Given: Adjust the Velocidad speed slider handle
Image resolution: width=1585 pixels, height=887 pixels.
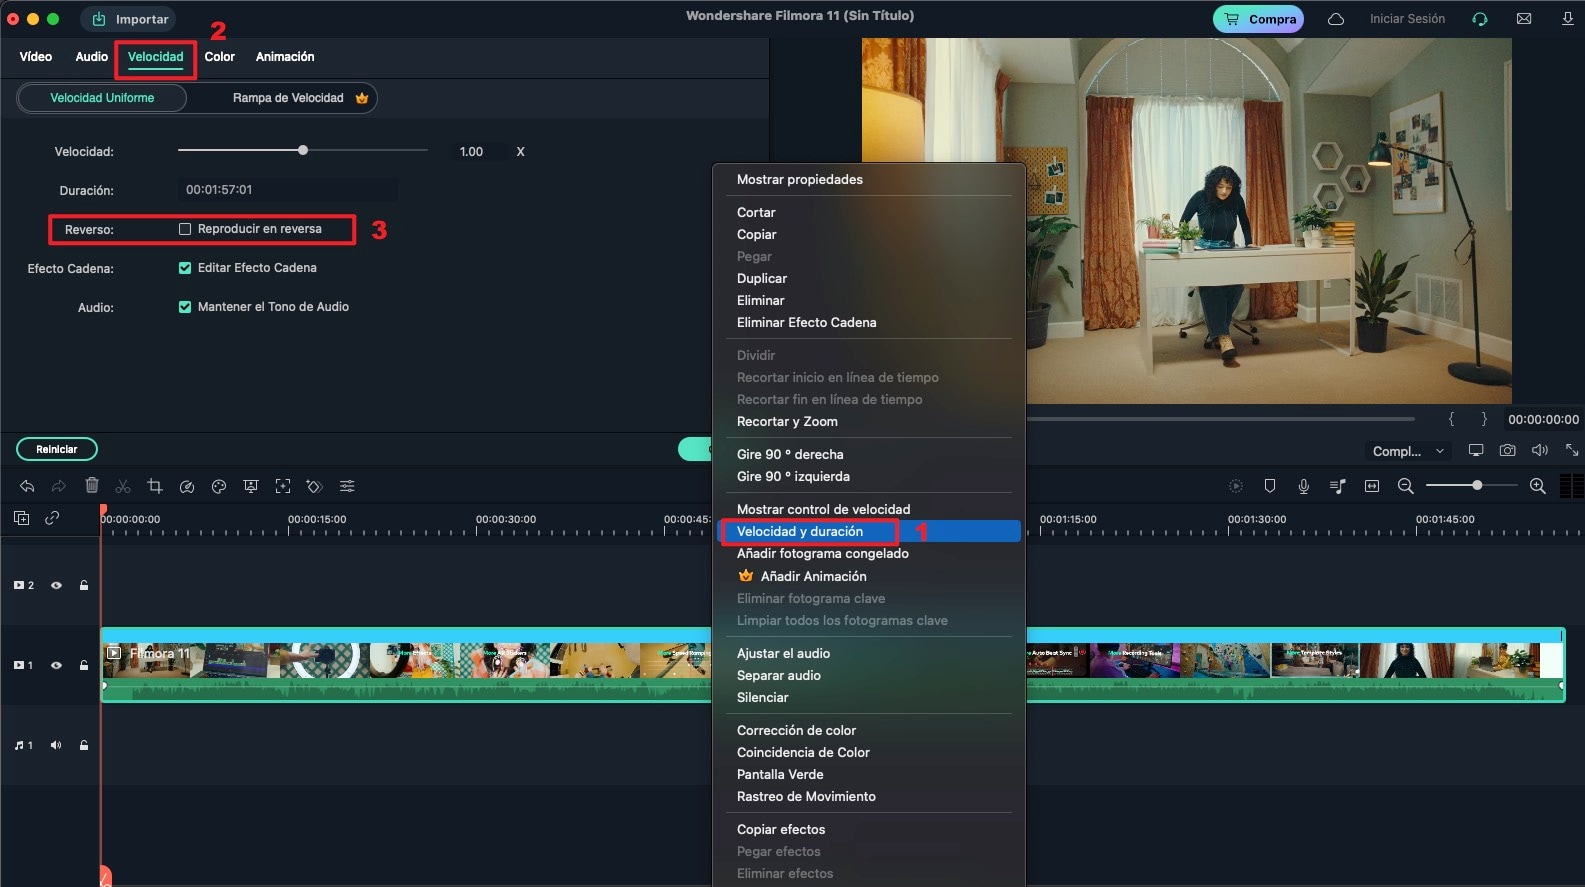Looking at the screenshot, I should point(303,150).
